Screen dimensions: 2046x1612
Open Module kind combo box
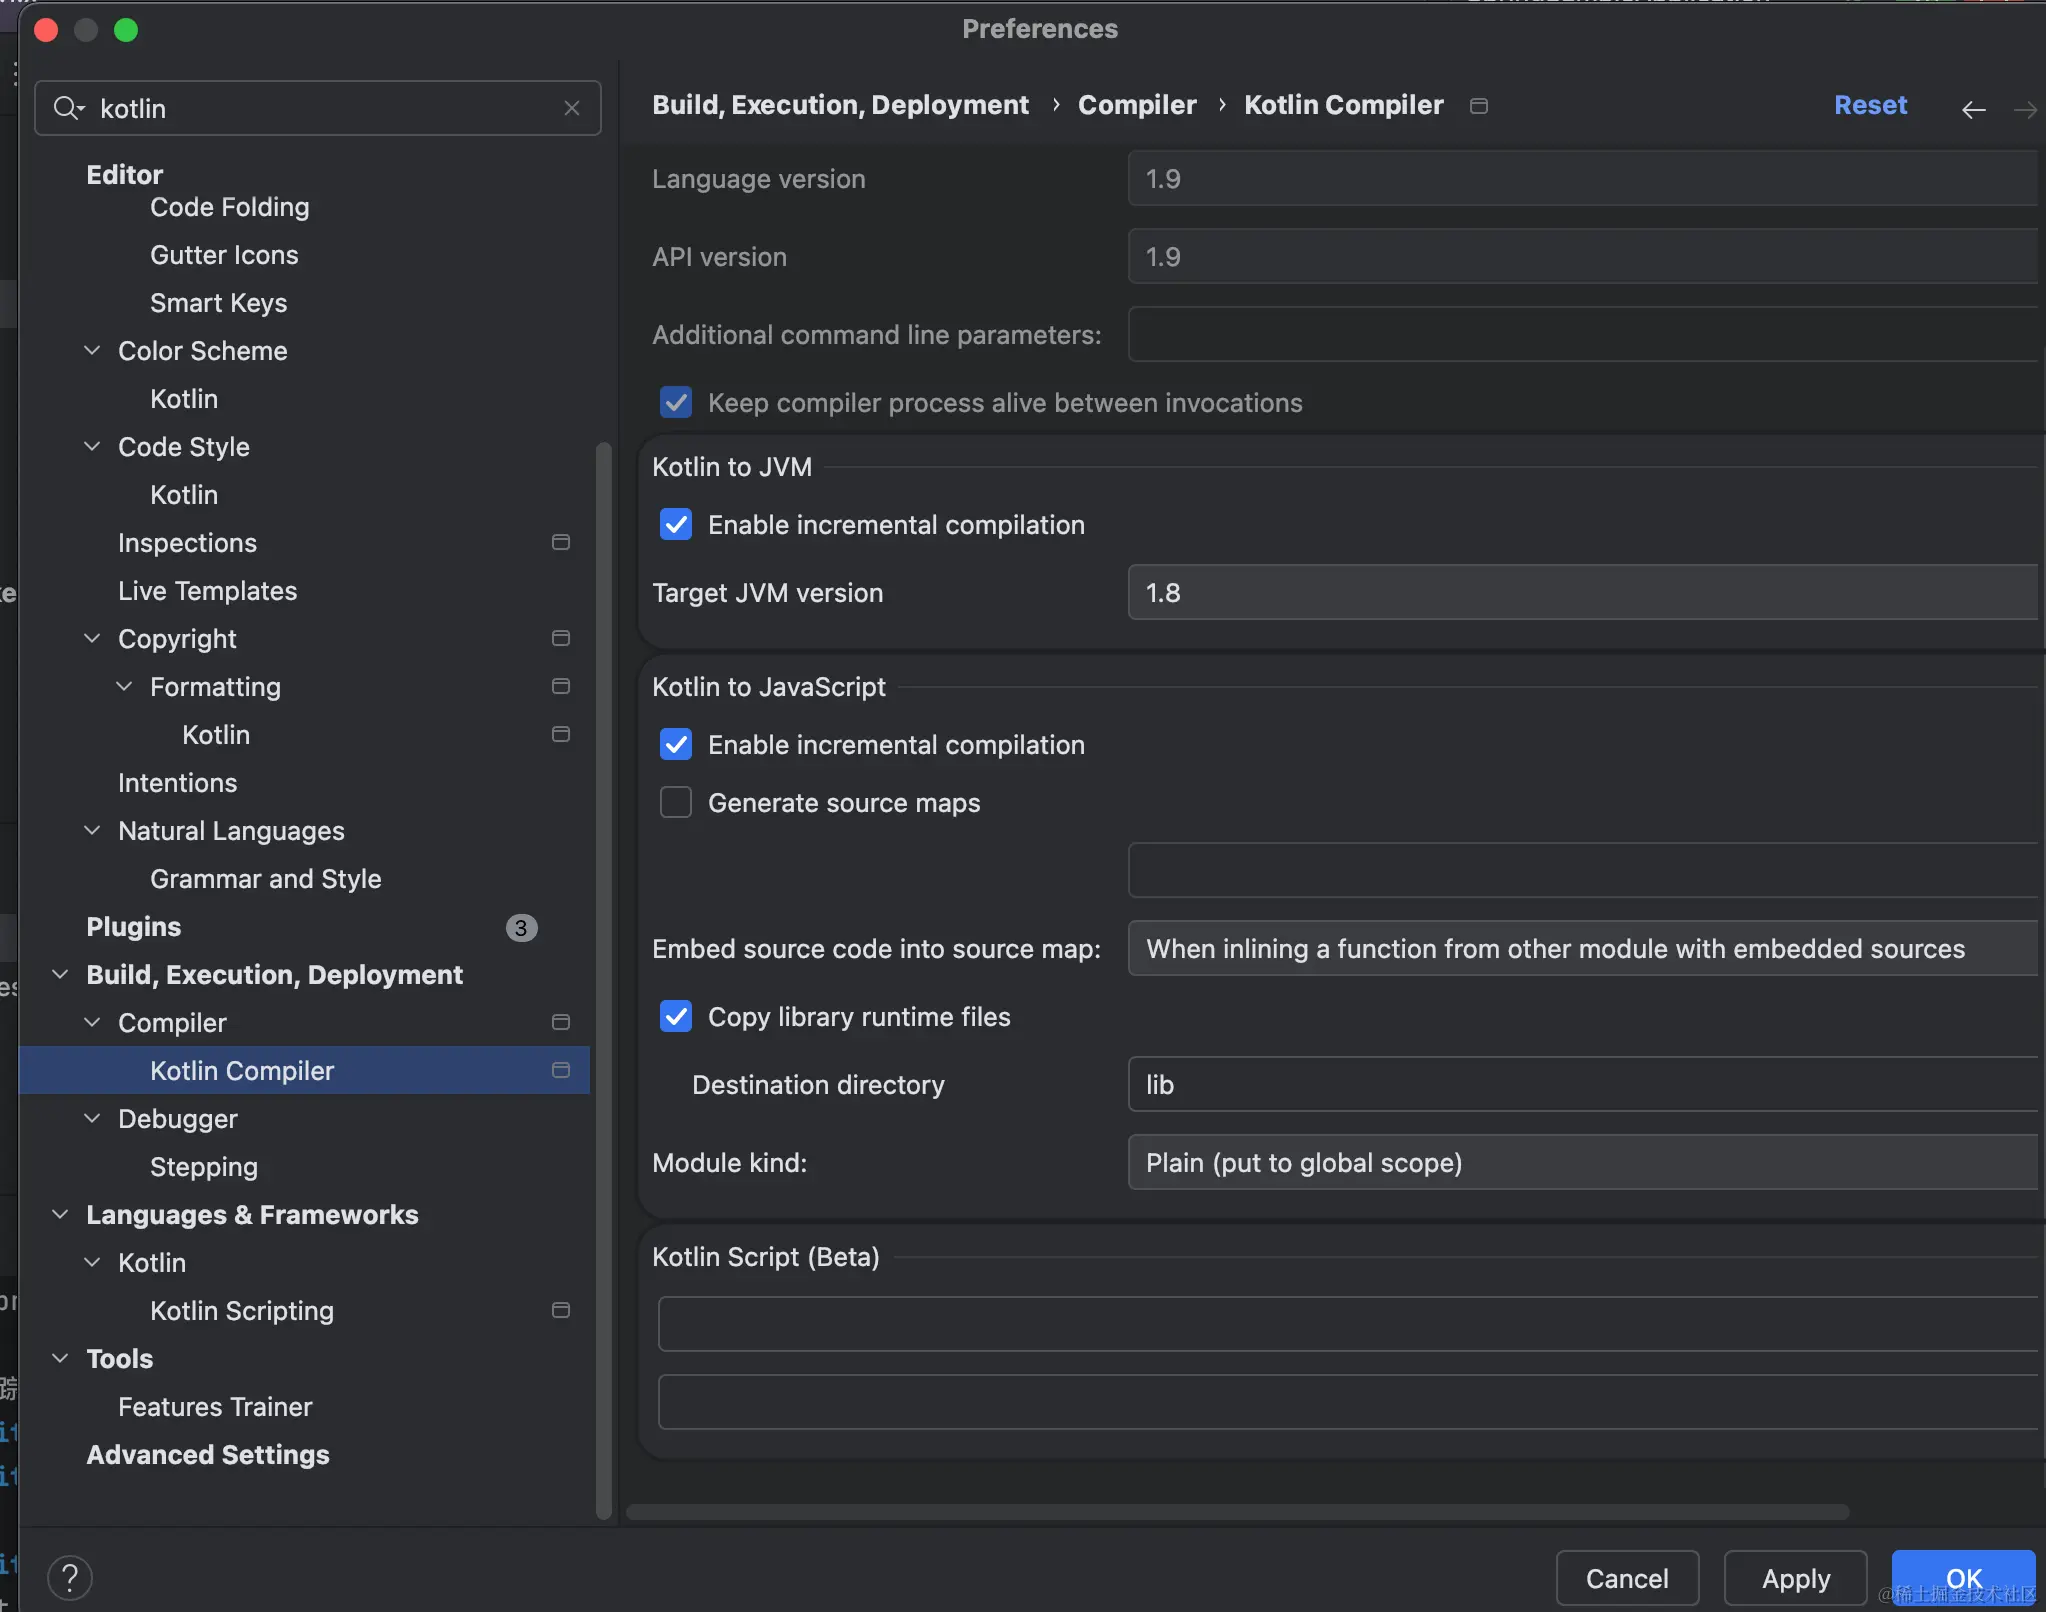[x=1582, y=1163]
